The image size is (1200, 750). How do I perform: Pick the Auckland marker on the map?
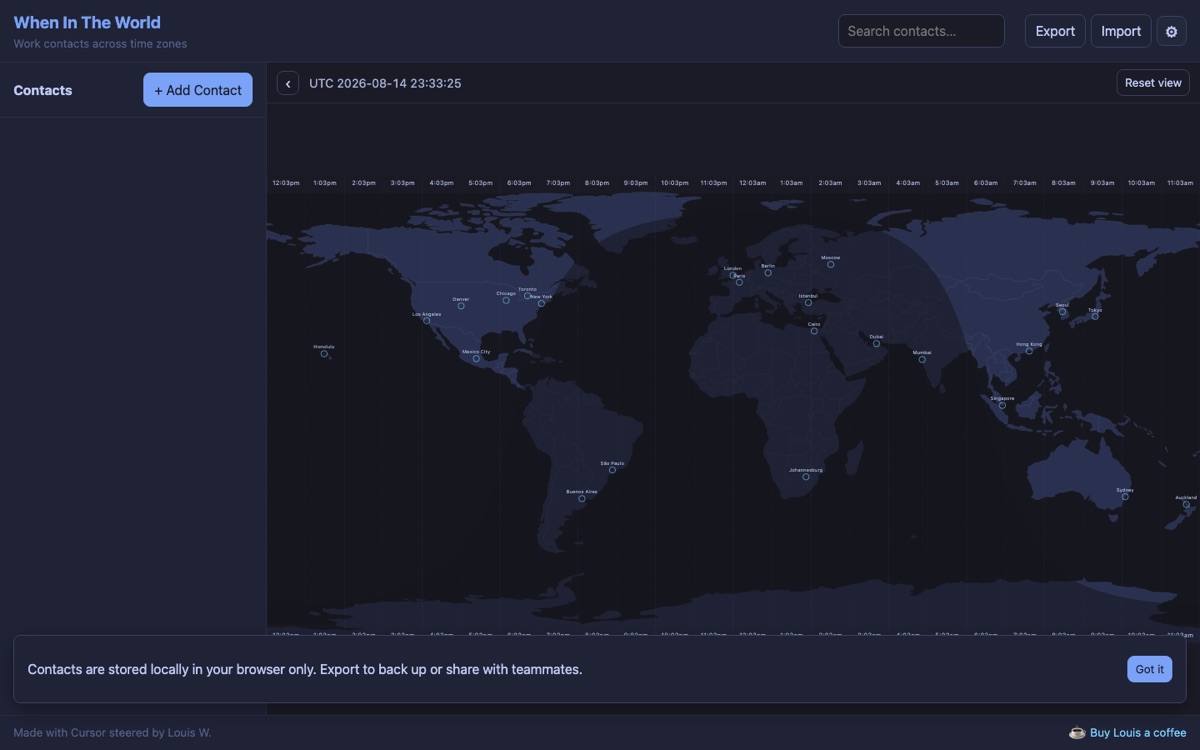[1186, 504]
